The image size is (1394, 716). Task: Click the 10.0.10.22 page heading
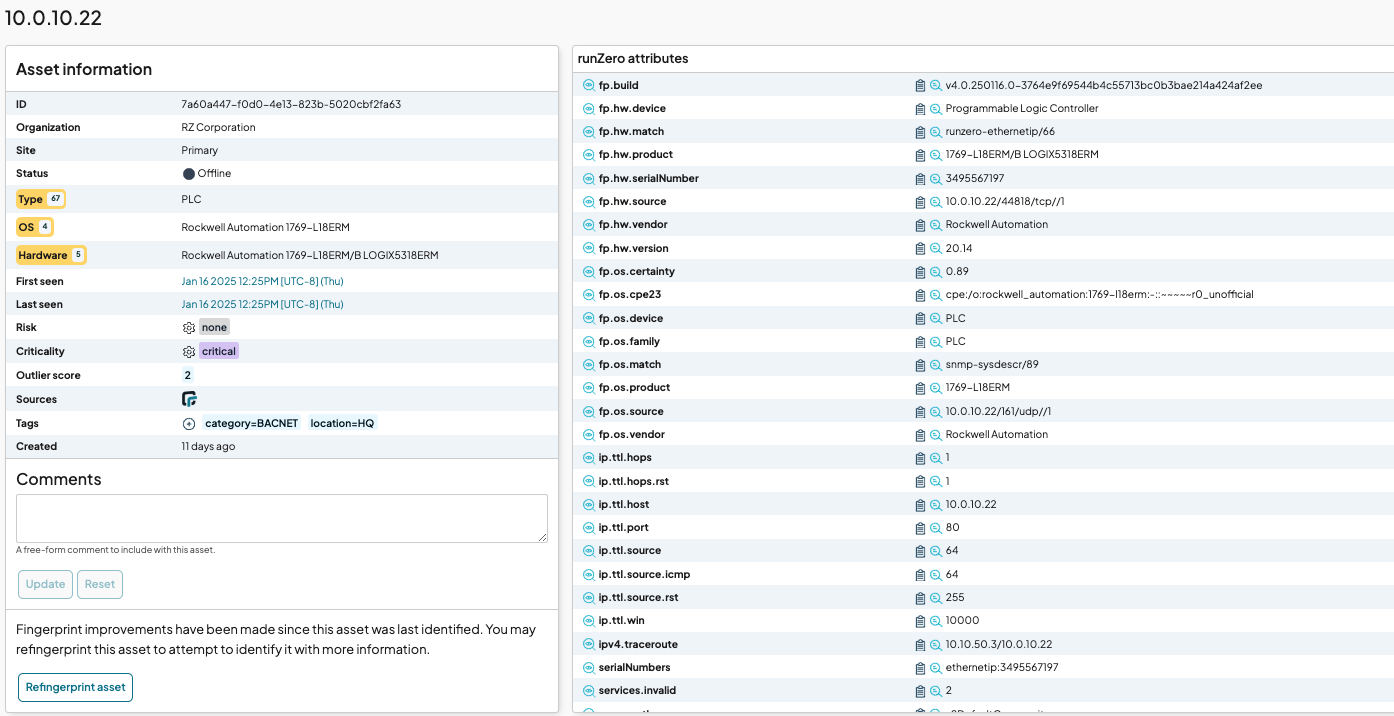tap(53, 18)
